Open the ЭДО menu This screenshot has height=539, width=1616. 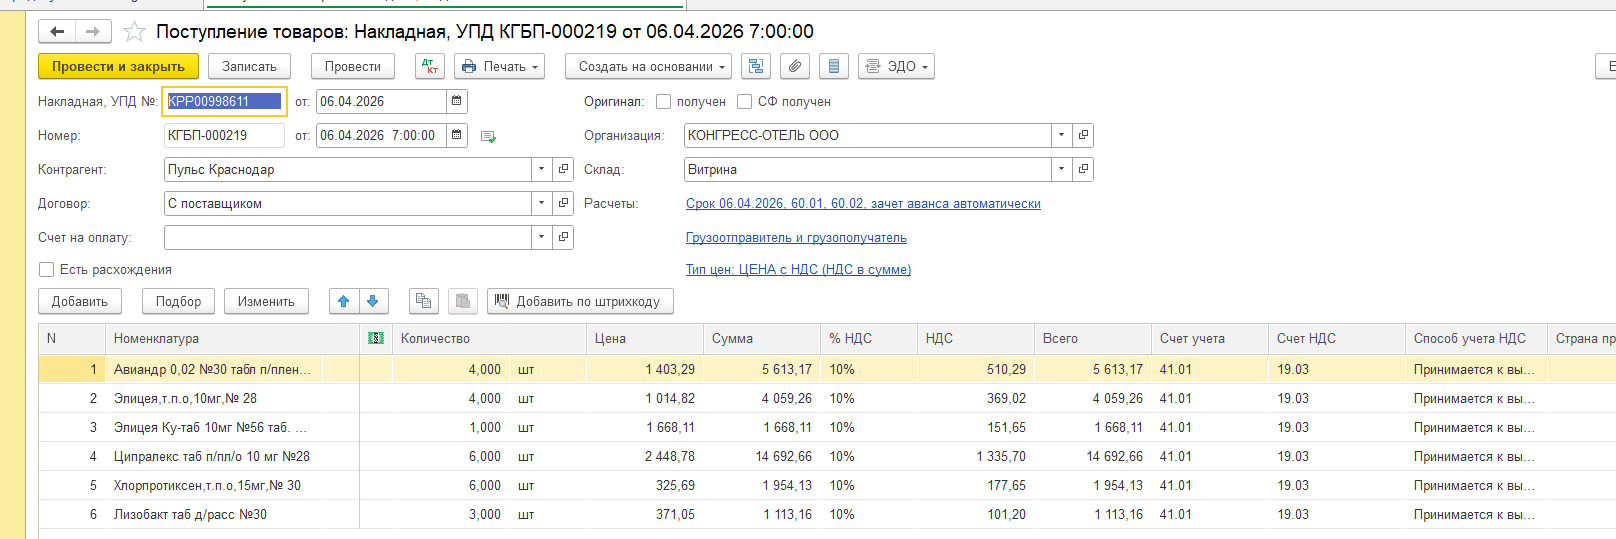(896, 67)
